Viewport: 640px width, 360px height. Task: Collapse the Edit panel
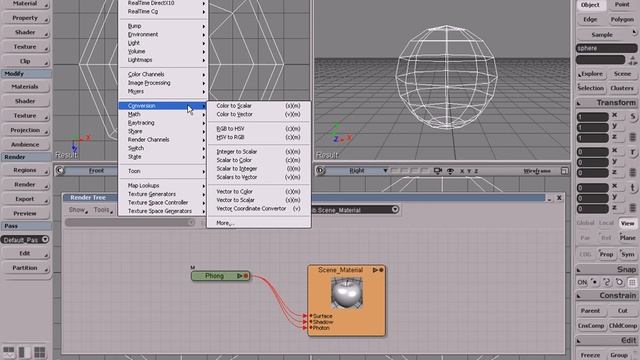click(x=579, y=340)
